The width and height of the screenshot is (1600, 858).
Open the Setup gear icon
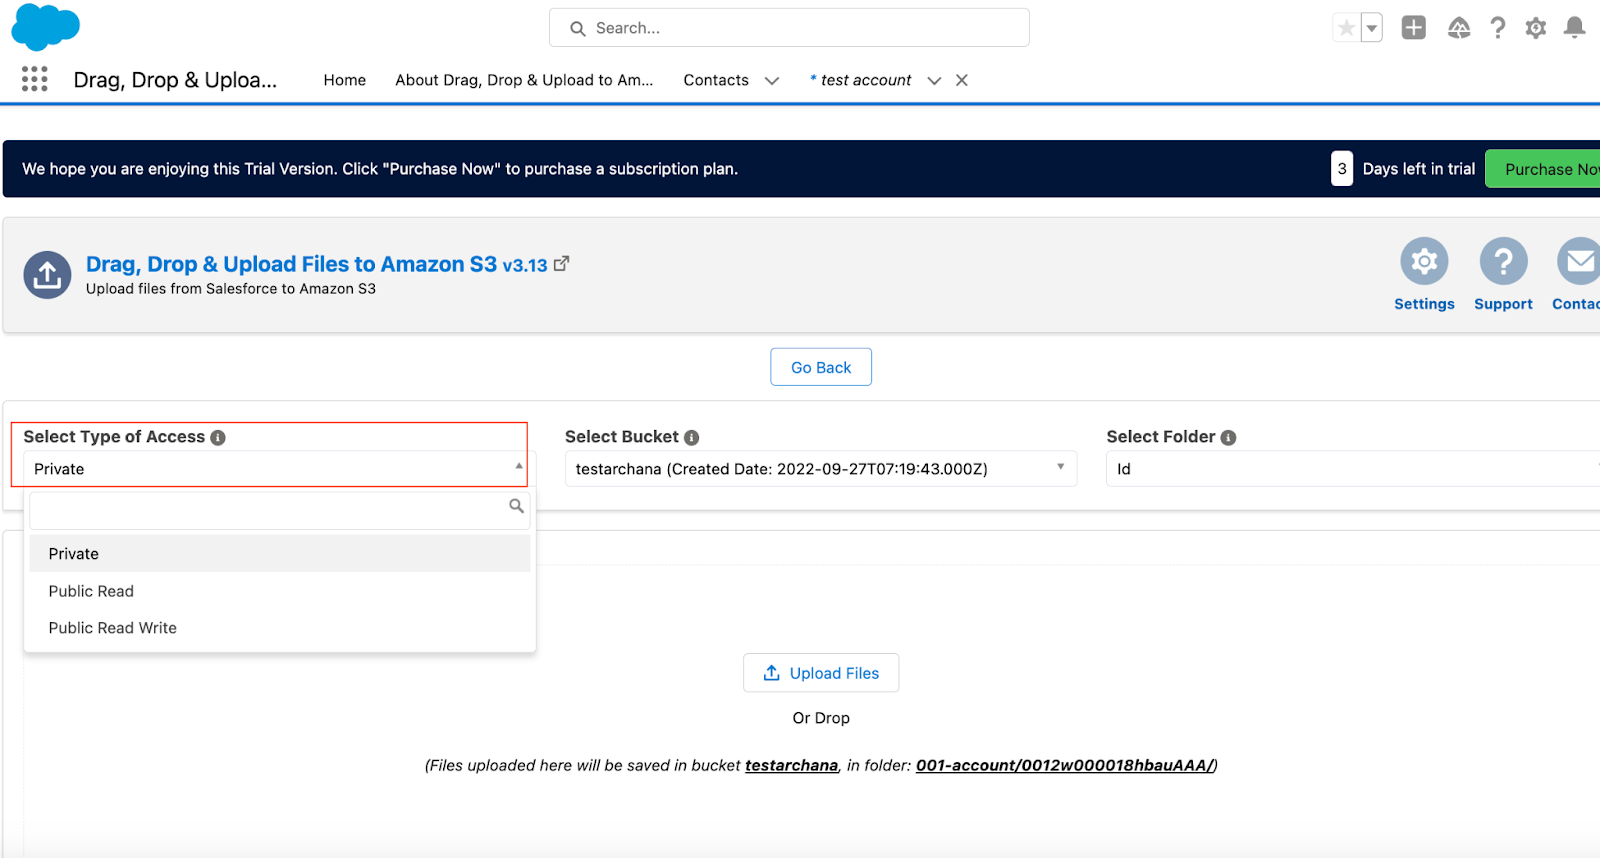click(x=1536, y=28)
